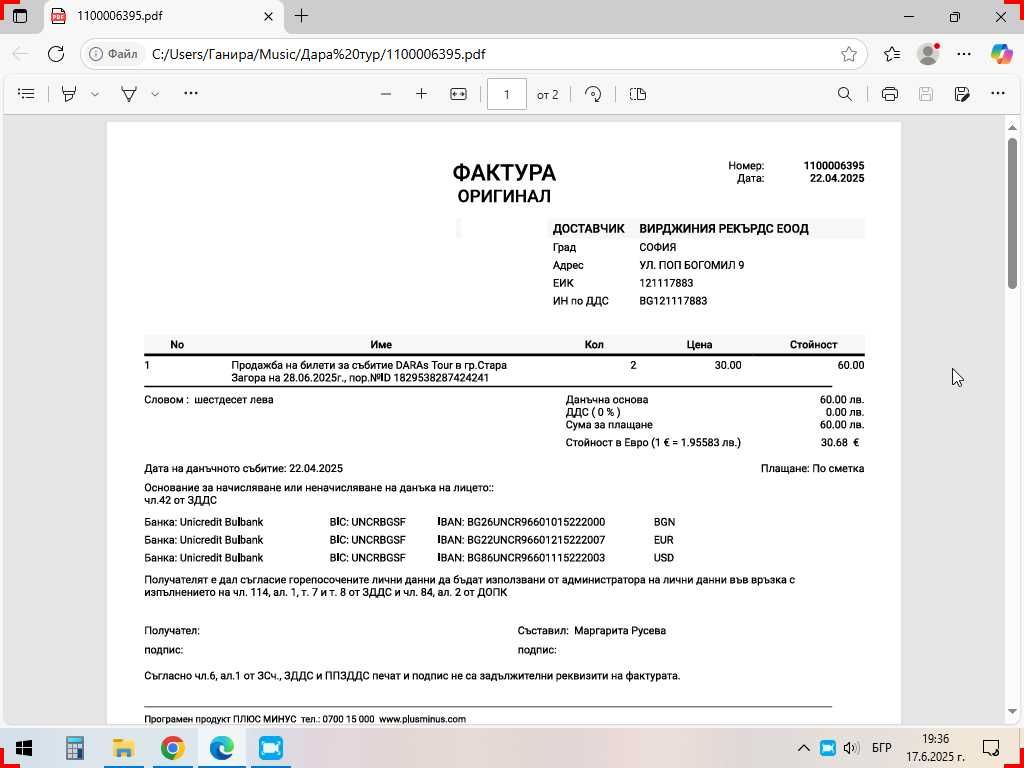Refresh the current page

point(56,54)
